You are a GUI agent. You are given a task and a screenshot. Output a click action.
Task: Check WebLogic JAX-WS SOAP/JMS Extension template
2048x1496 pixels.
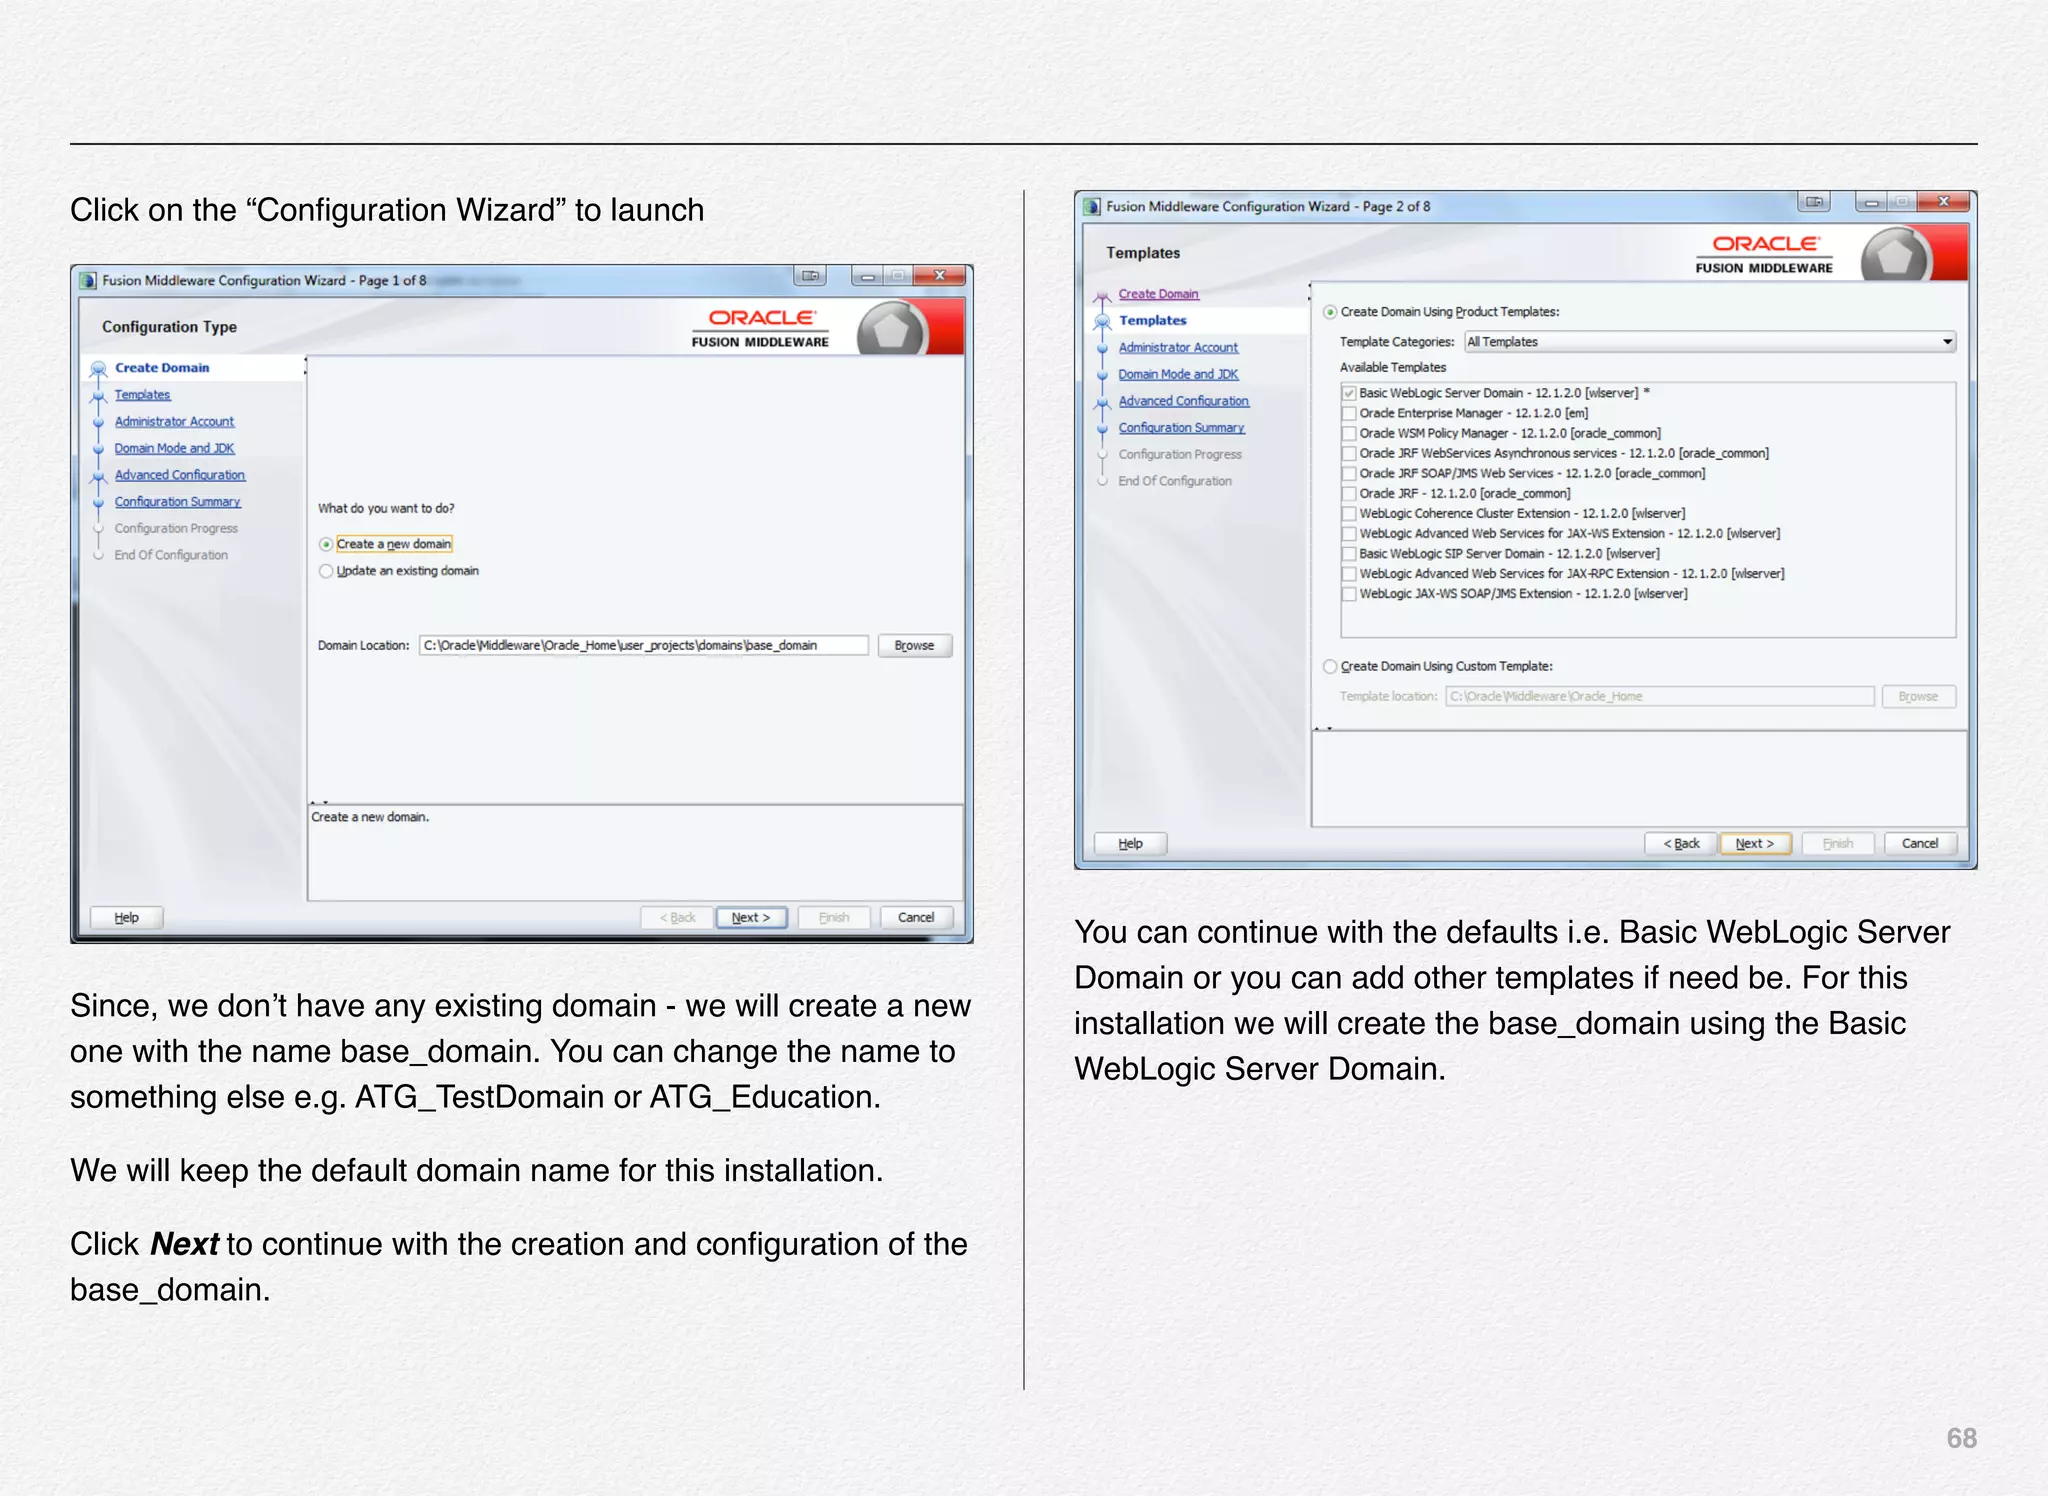pos(1349,593)
